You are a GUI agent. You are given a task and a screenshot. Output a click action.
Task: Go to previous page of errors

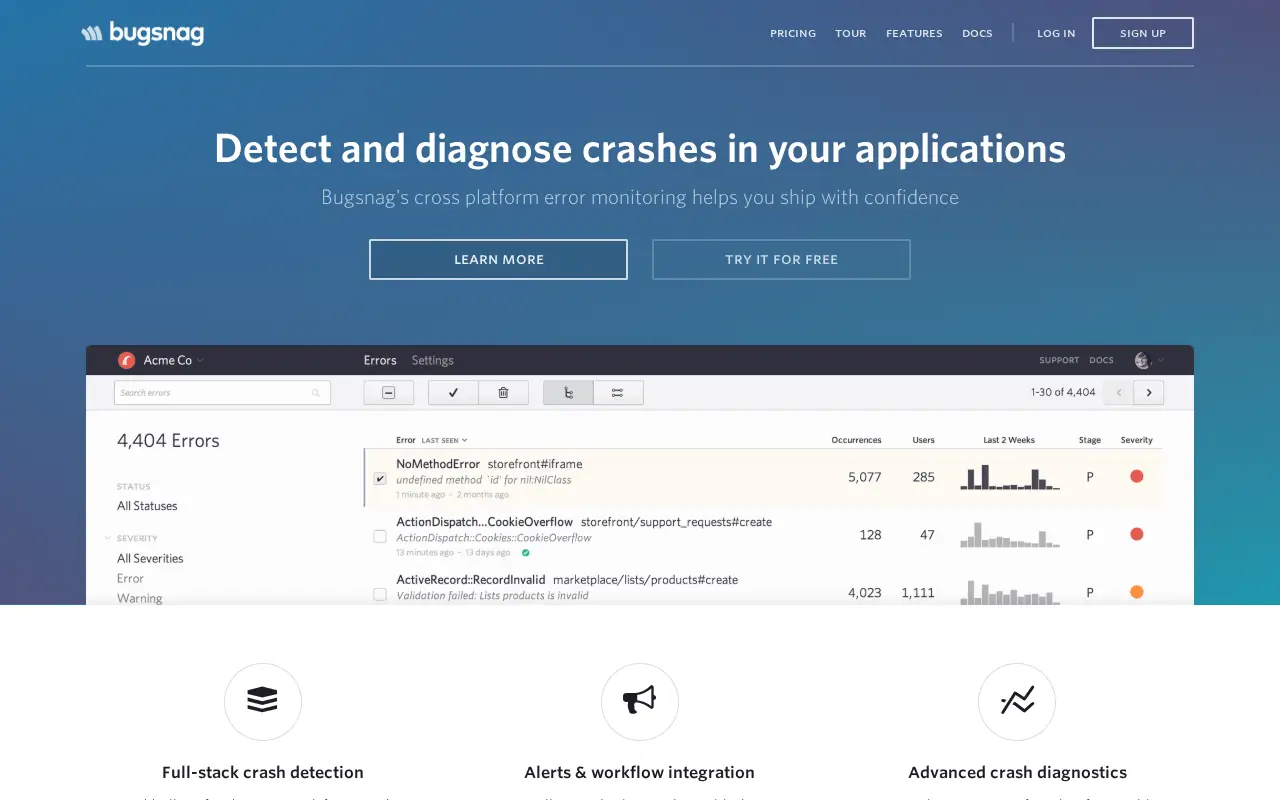tap(1119, 393)
